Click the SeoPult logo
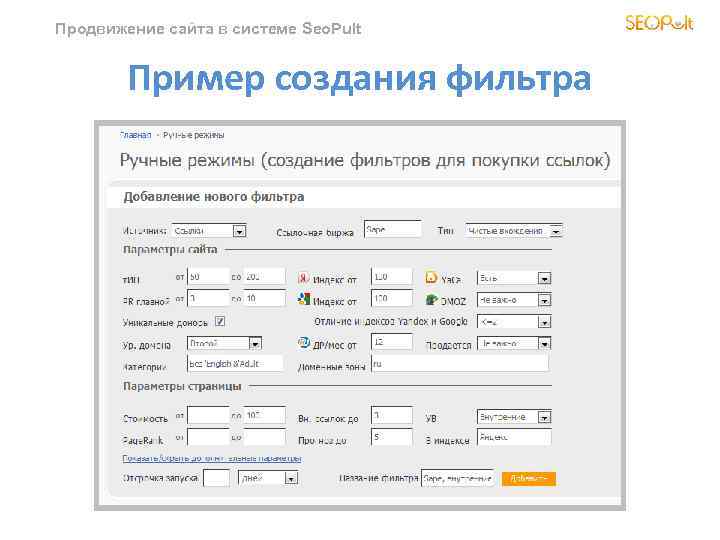The width and height of the screenshot is (720, 540). (x=659, y=22)
